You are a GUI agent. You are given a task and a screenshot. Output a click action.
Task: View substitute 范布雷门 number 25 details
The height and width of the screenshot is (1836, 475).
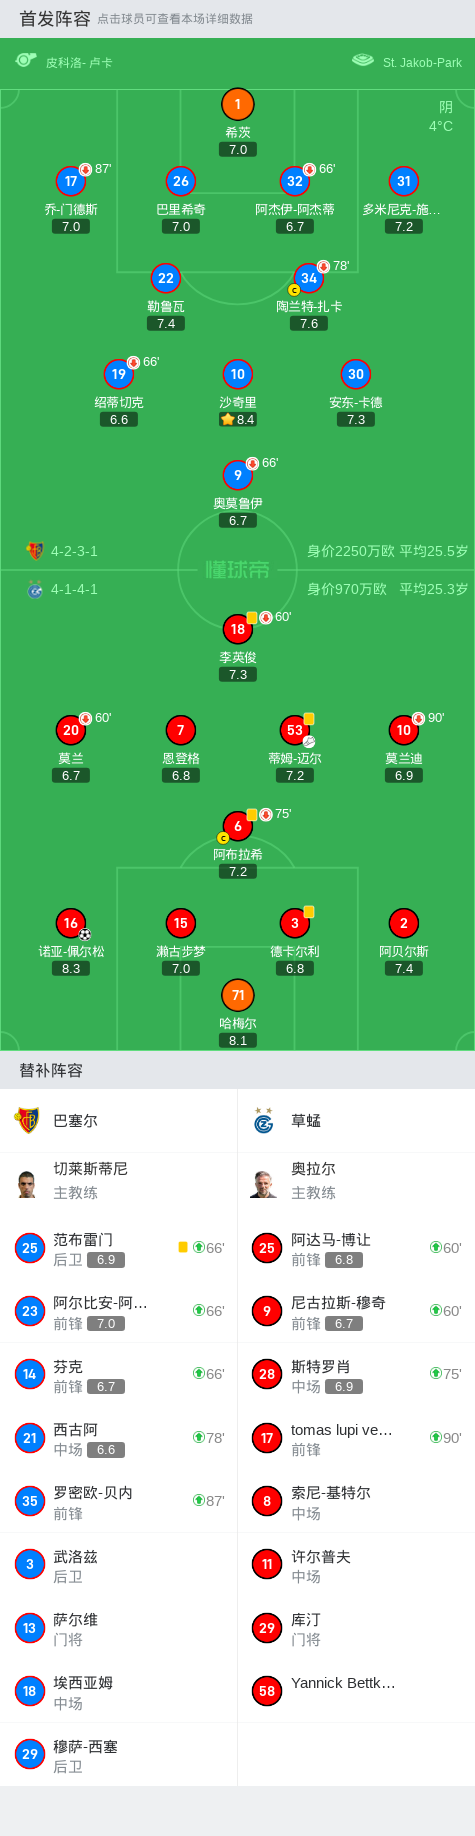118,1248
